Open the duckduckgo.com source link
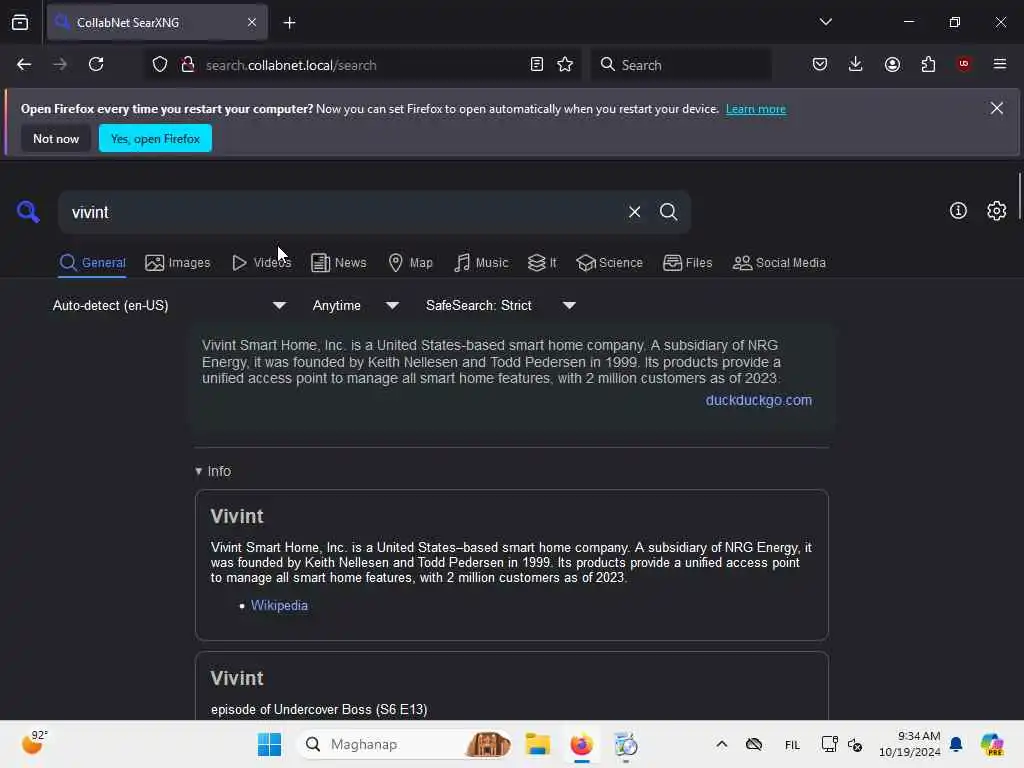 tap(758, 400)
